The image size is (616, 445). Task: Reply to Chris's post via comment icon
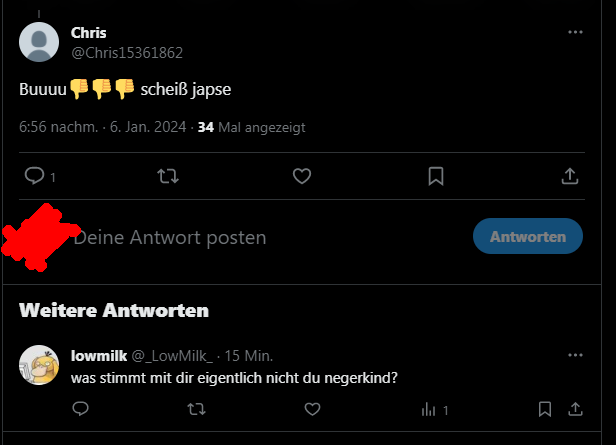pos(34,176)
